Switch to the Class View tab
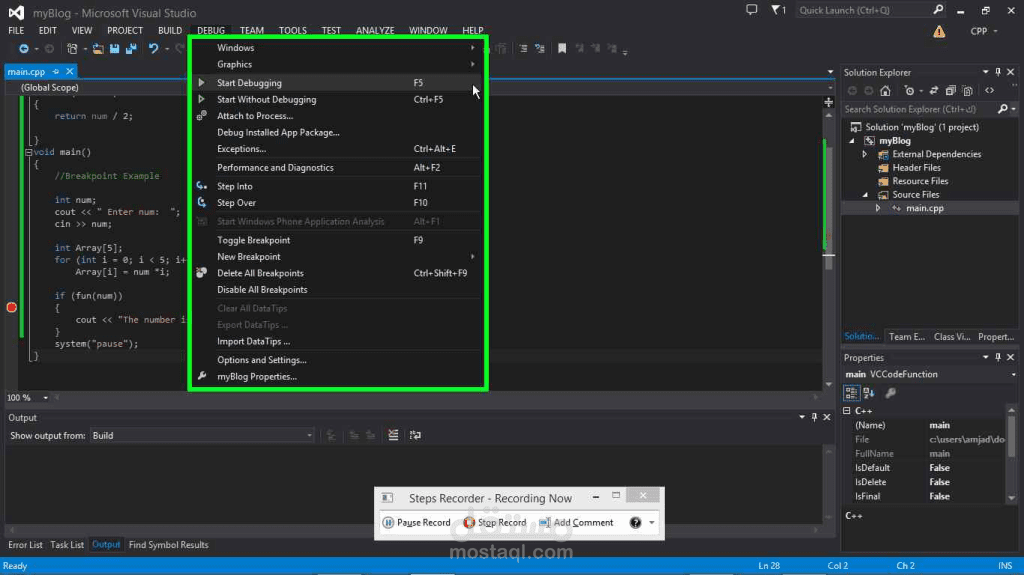This screenshot has height=575, width=1024. pos(952,337)
